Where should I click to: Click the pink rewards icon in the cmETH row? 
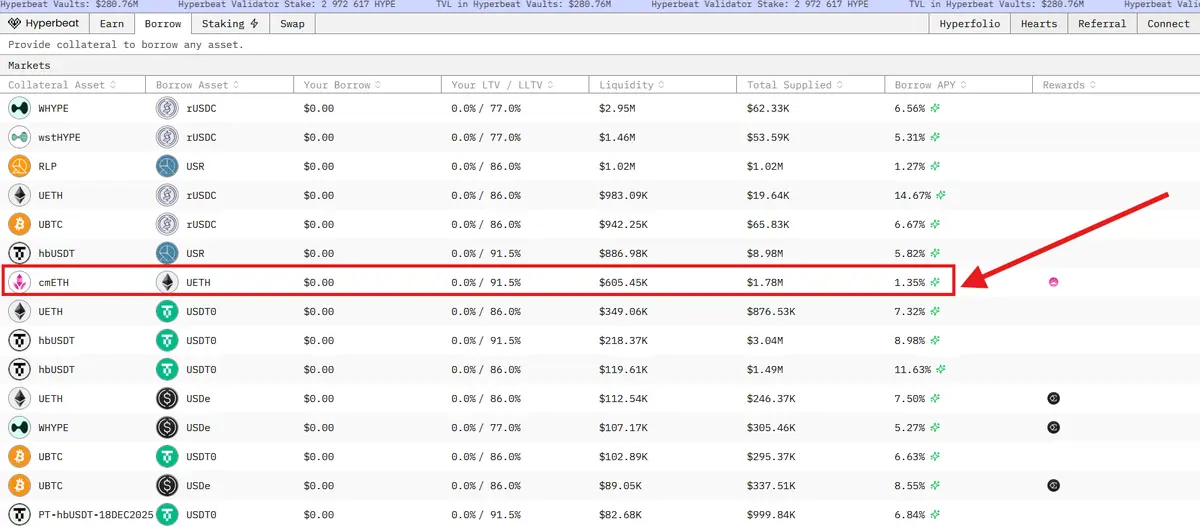point(1053,282)
